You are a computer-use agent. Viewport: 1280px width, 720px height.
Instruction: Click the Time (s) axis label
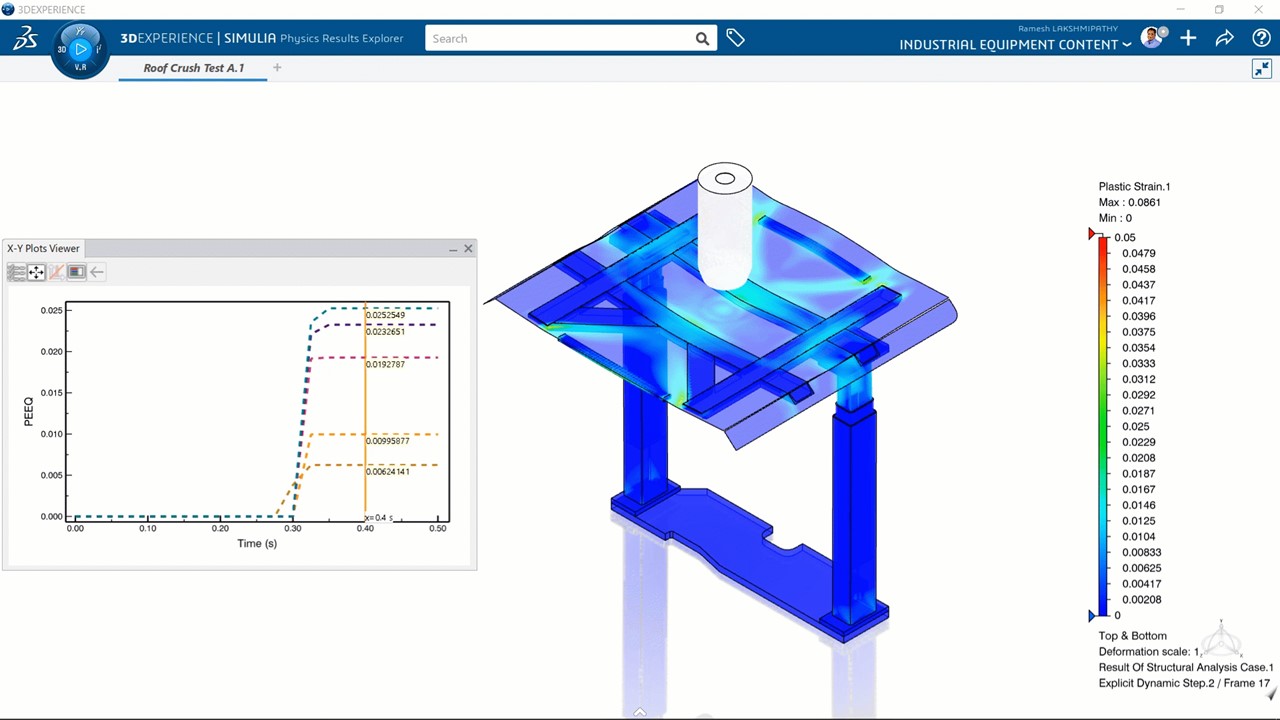pos(257,544)
